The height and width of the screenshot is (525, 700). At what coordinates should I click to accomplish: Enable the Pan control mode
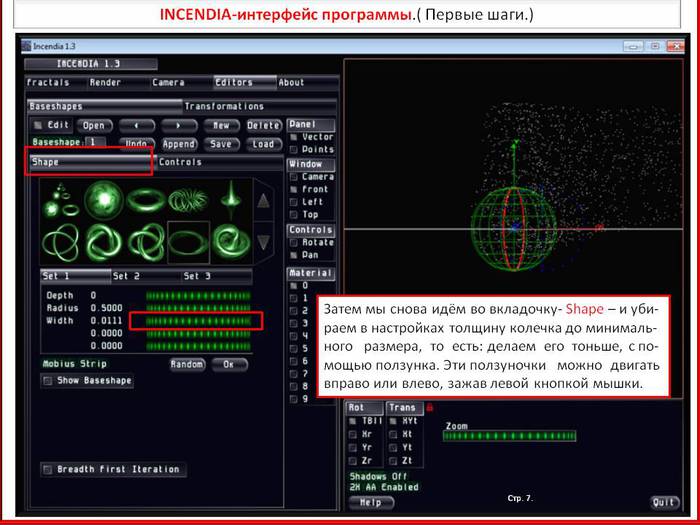(294, 255)
